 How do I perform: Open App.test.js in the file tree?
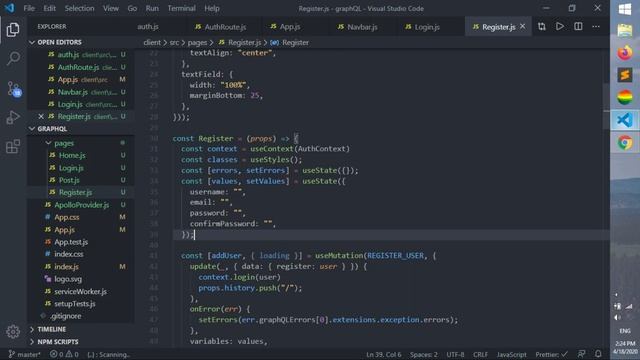click(71, 242)
